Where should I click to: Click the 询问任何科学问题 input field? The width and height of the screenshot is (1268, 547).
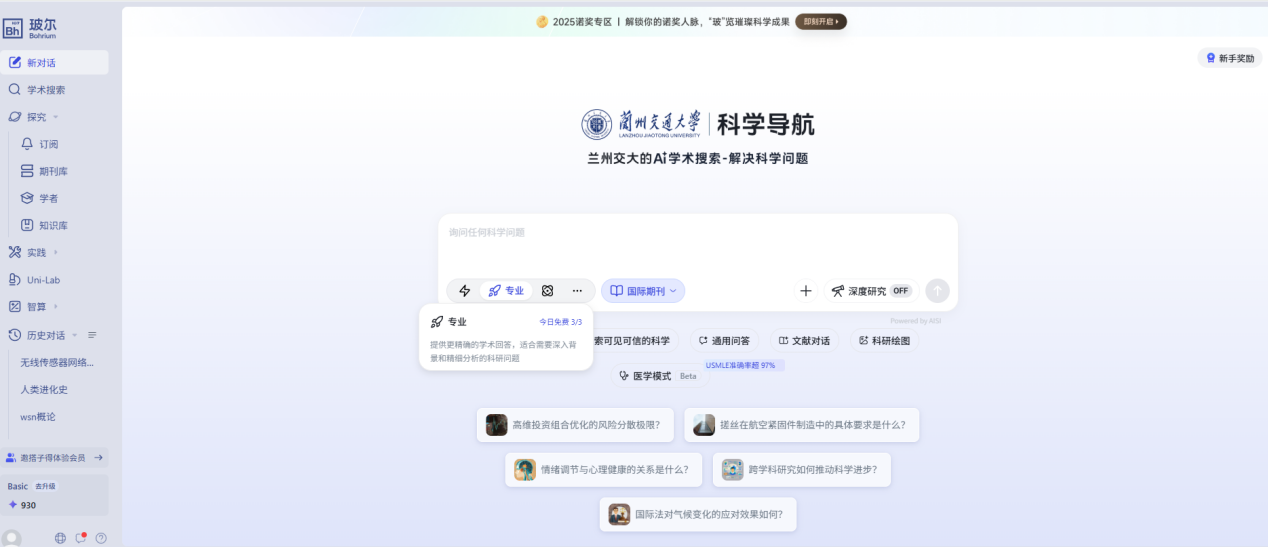click(x=696, y=240)
